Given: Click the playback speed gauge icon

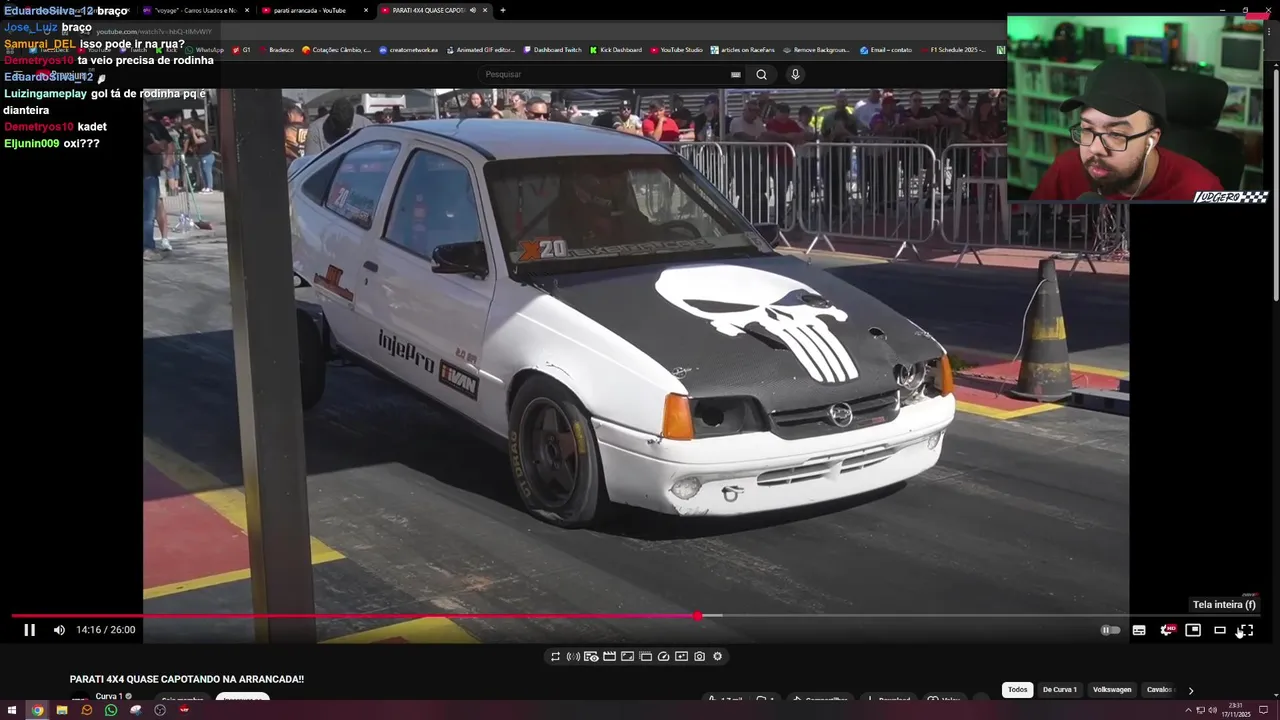Looking at the screenshot, I should point(663,657).
